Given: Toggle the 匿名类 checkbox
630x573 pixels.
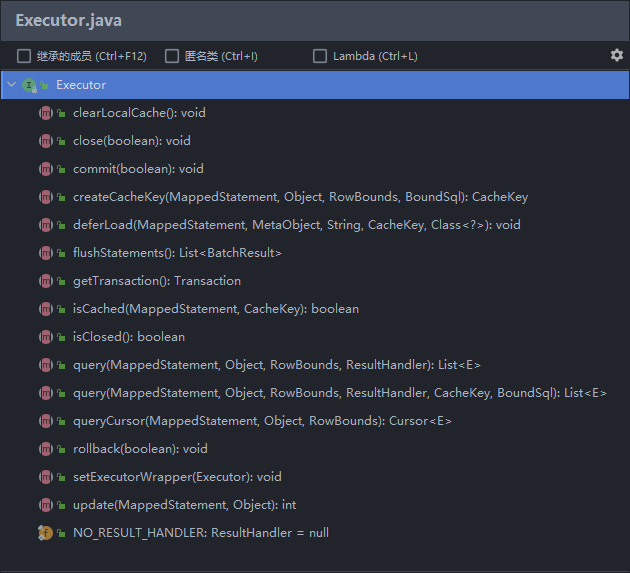Looking at the screenshot, I should 172,56.
